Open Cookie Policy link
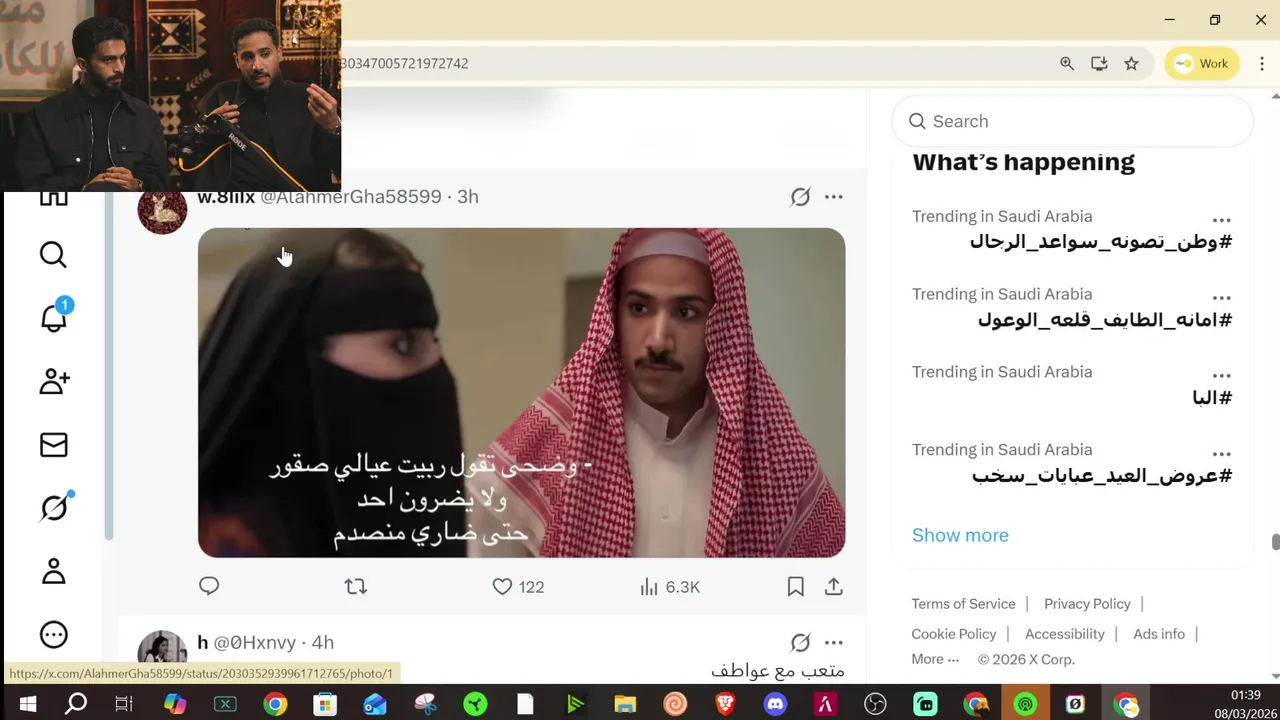Viewport: 1280px width, 720px height. click(x=954, y=634)
